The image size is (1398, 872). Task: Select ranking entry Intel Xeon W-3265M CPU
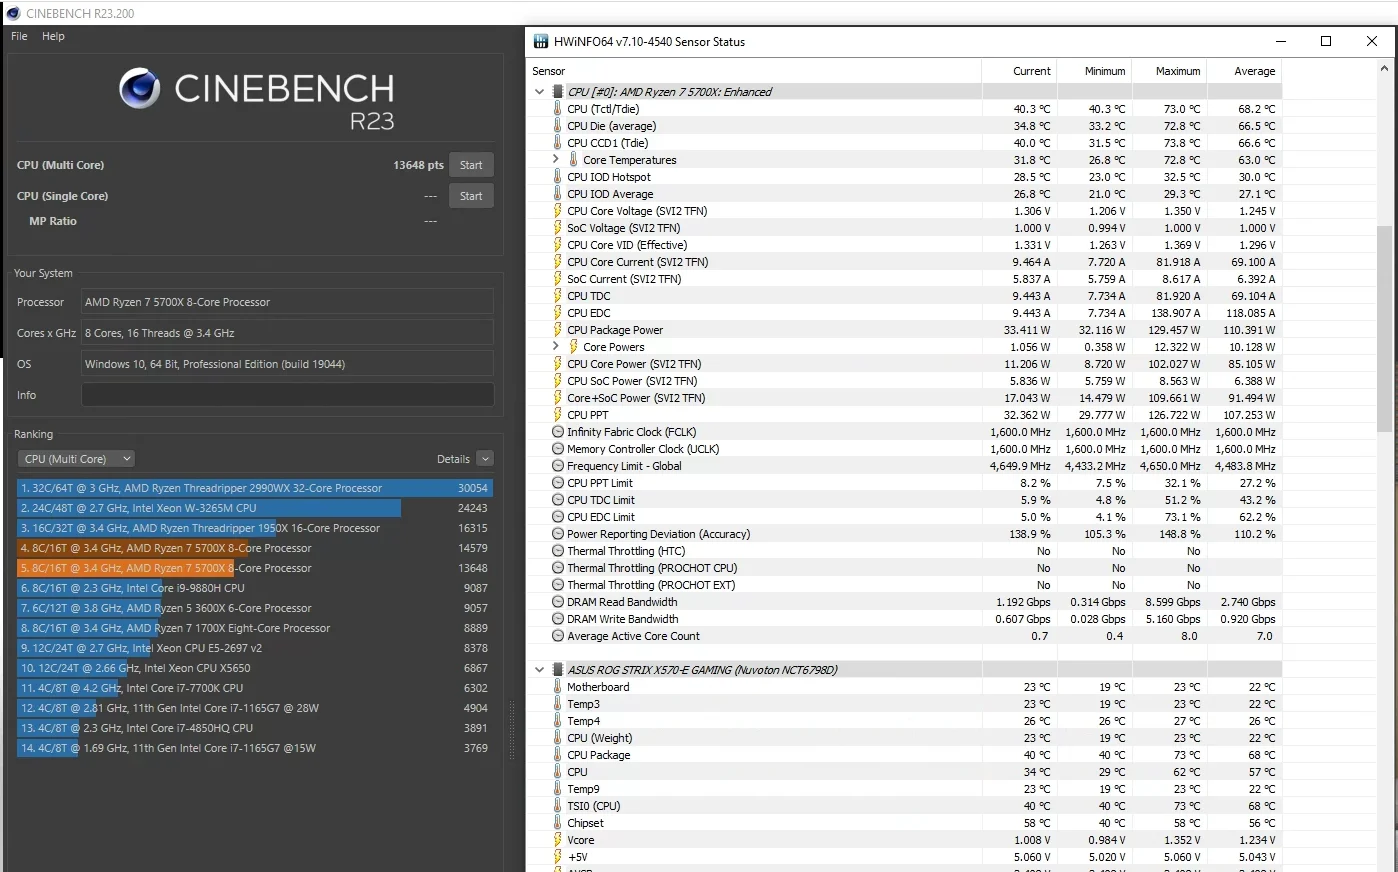pyautogui.click(x=255, y=508)
